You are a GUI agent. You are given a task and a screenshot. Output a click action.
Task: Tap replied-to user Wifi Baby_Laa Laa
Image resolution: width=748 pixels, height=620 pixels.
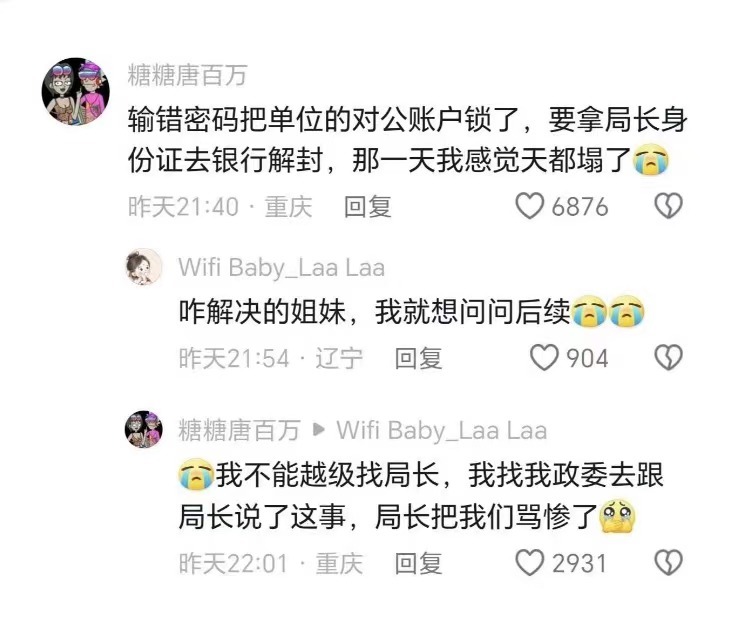(442, 430)
